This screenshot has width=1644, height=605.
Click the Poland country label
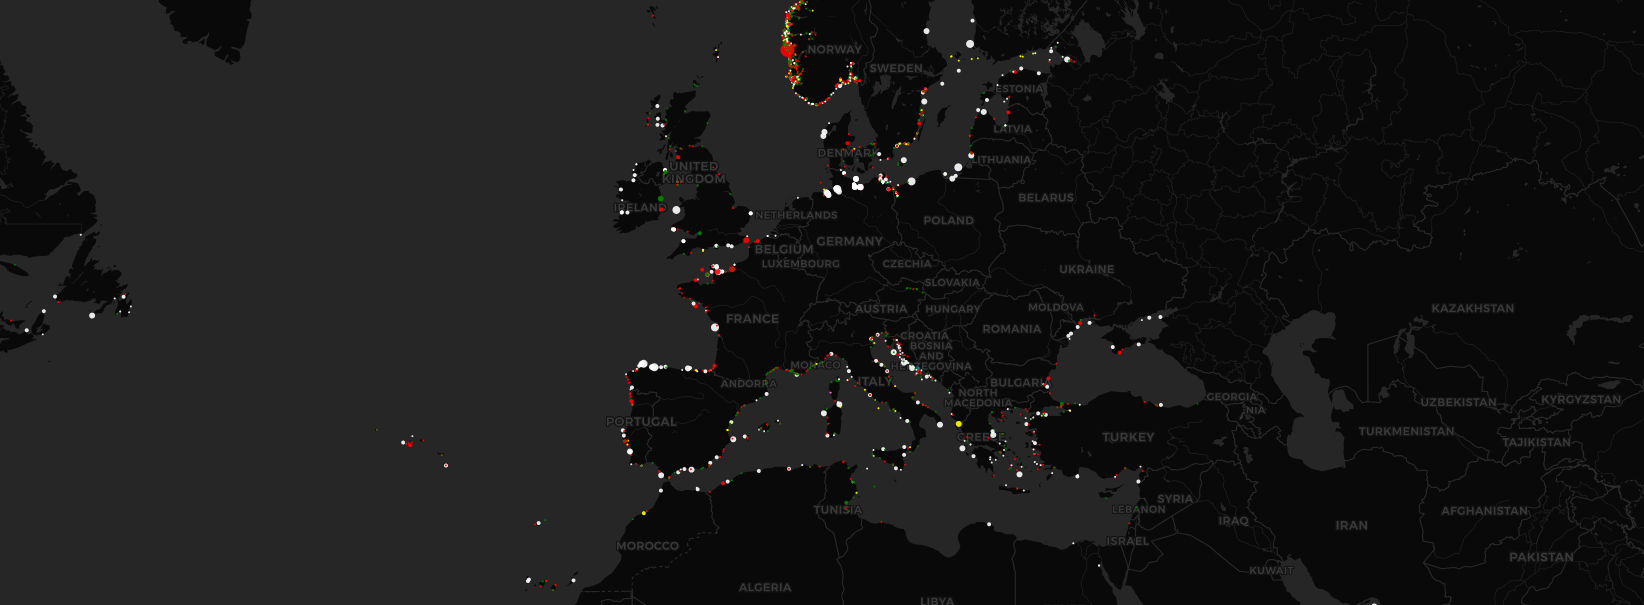(948, 220)
